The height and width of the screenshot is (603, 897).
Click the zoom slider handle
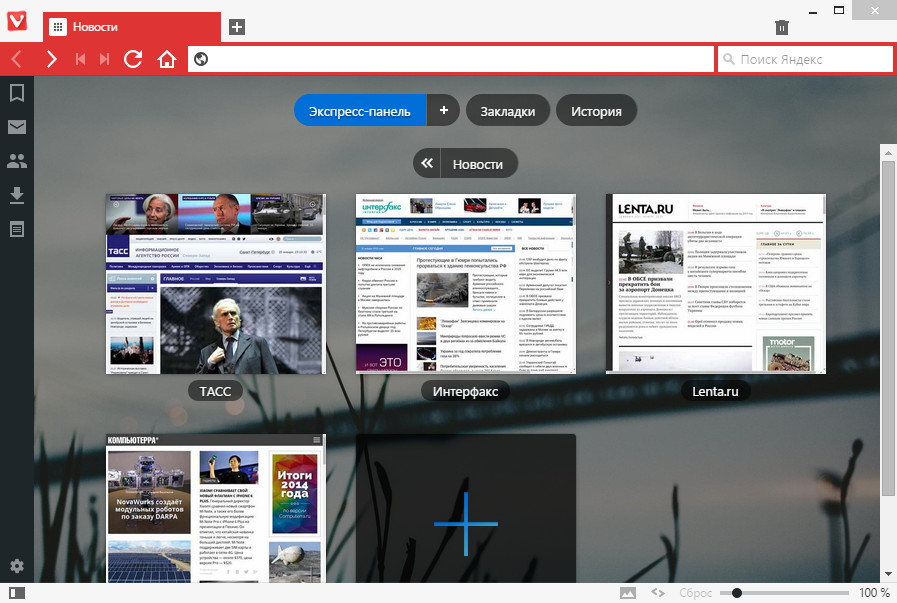point(737,593)
